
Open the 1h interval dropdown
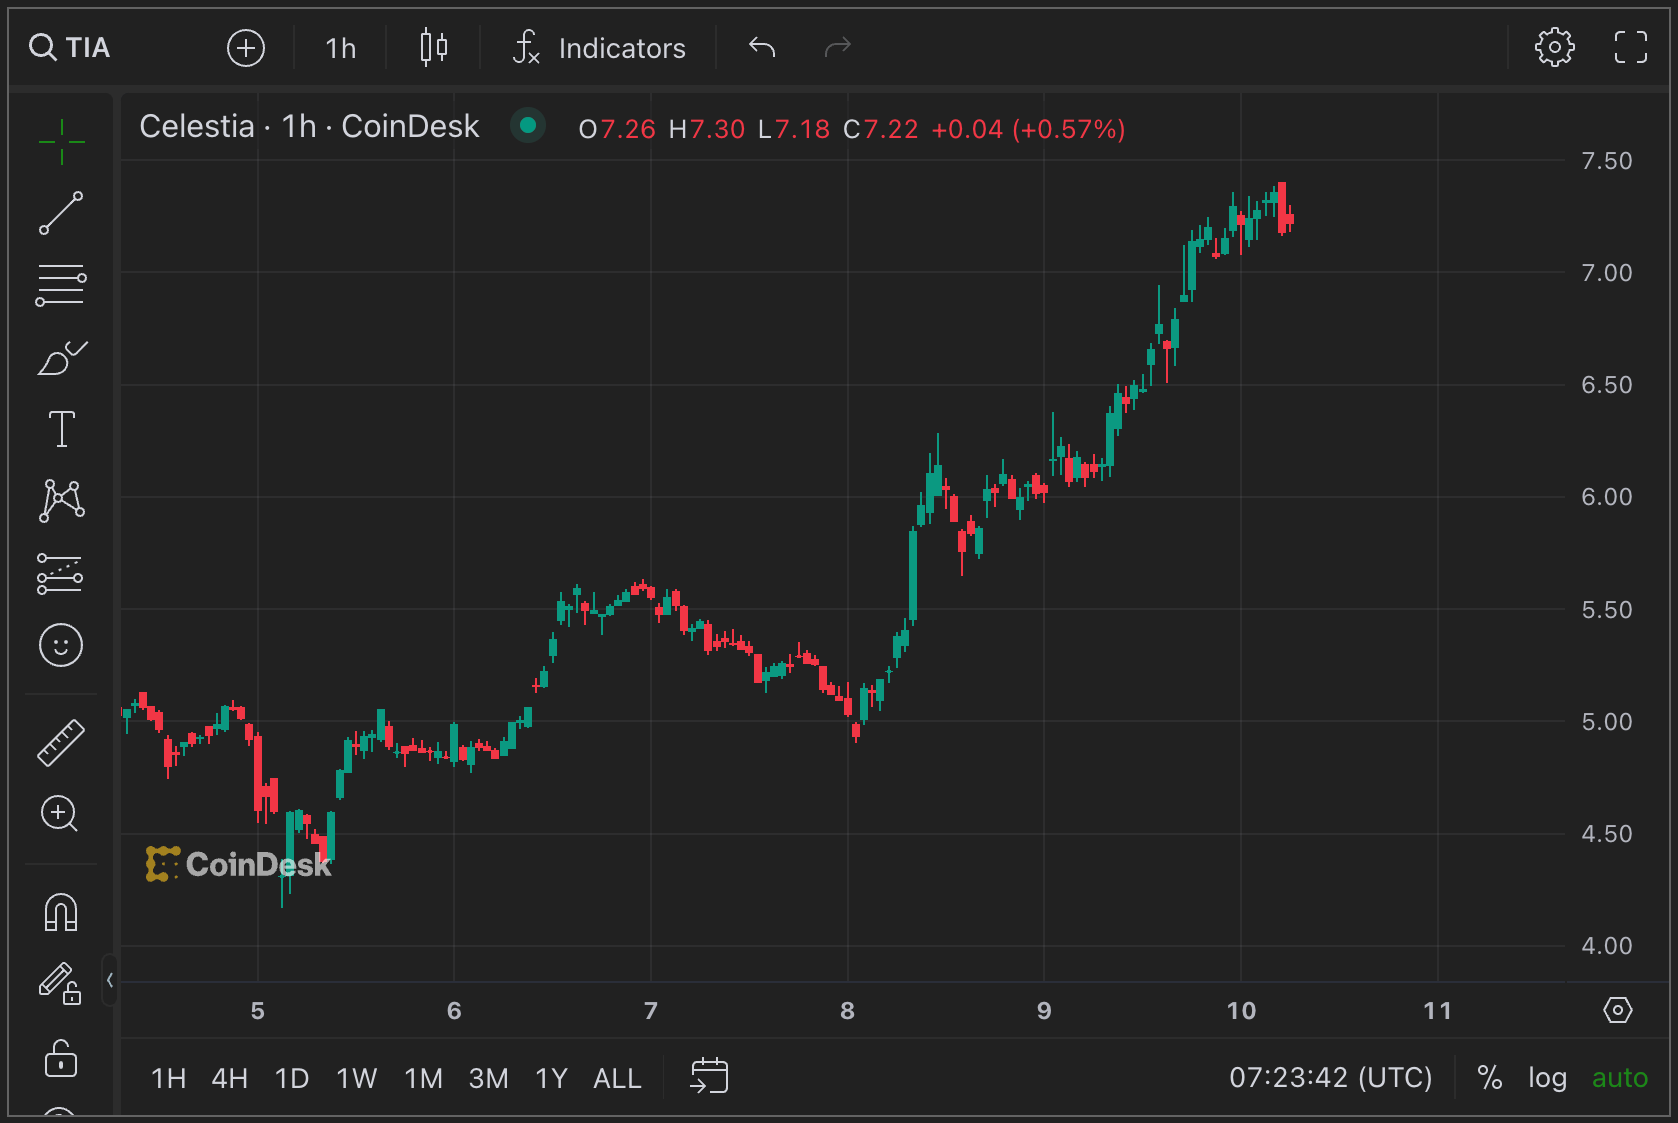point(341,48)
